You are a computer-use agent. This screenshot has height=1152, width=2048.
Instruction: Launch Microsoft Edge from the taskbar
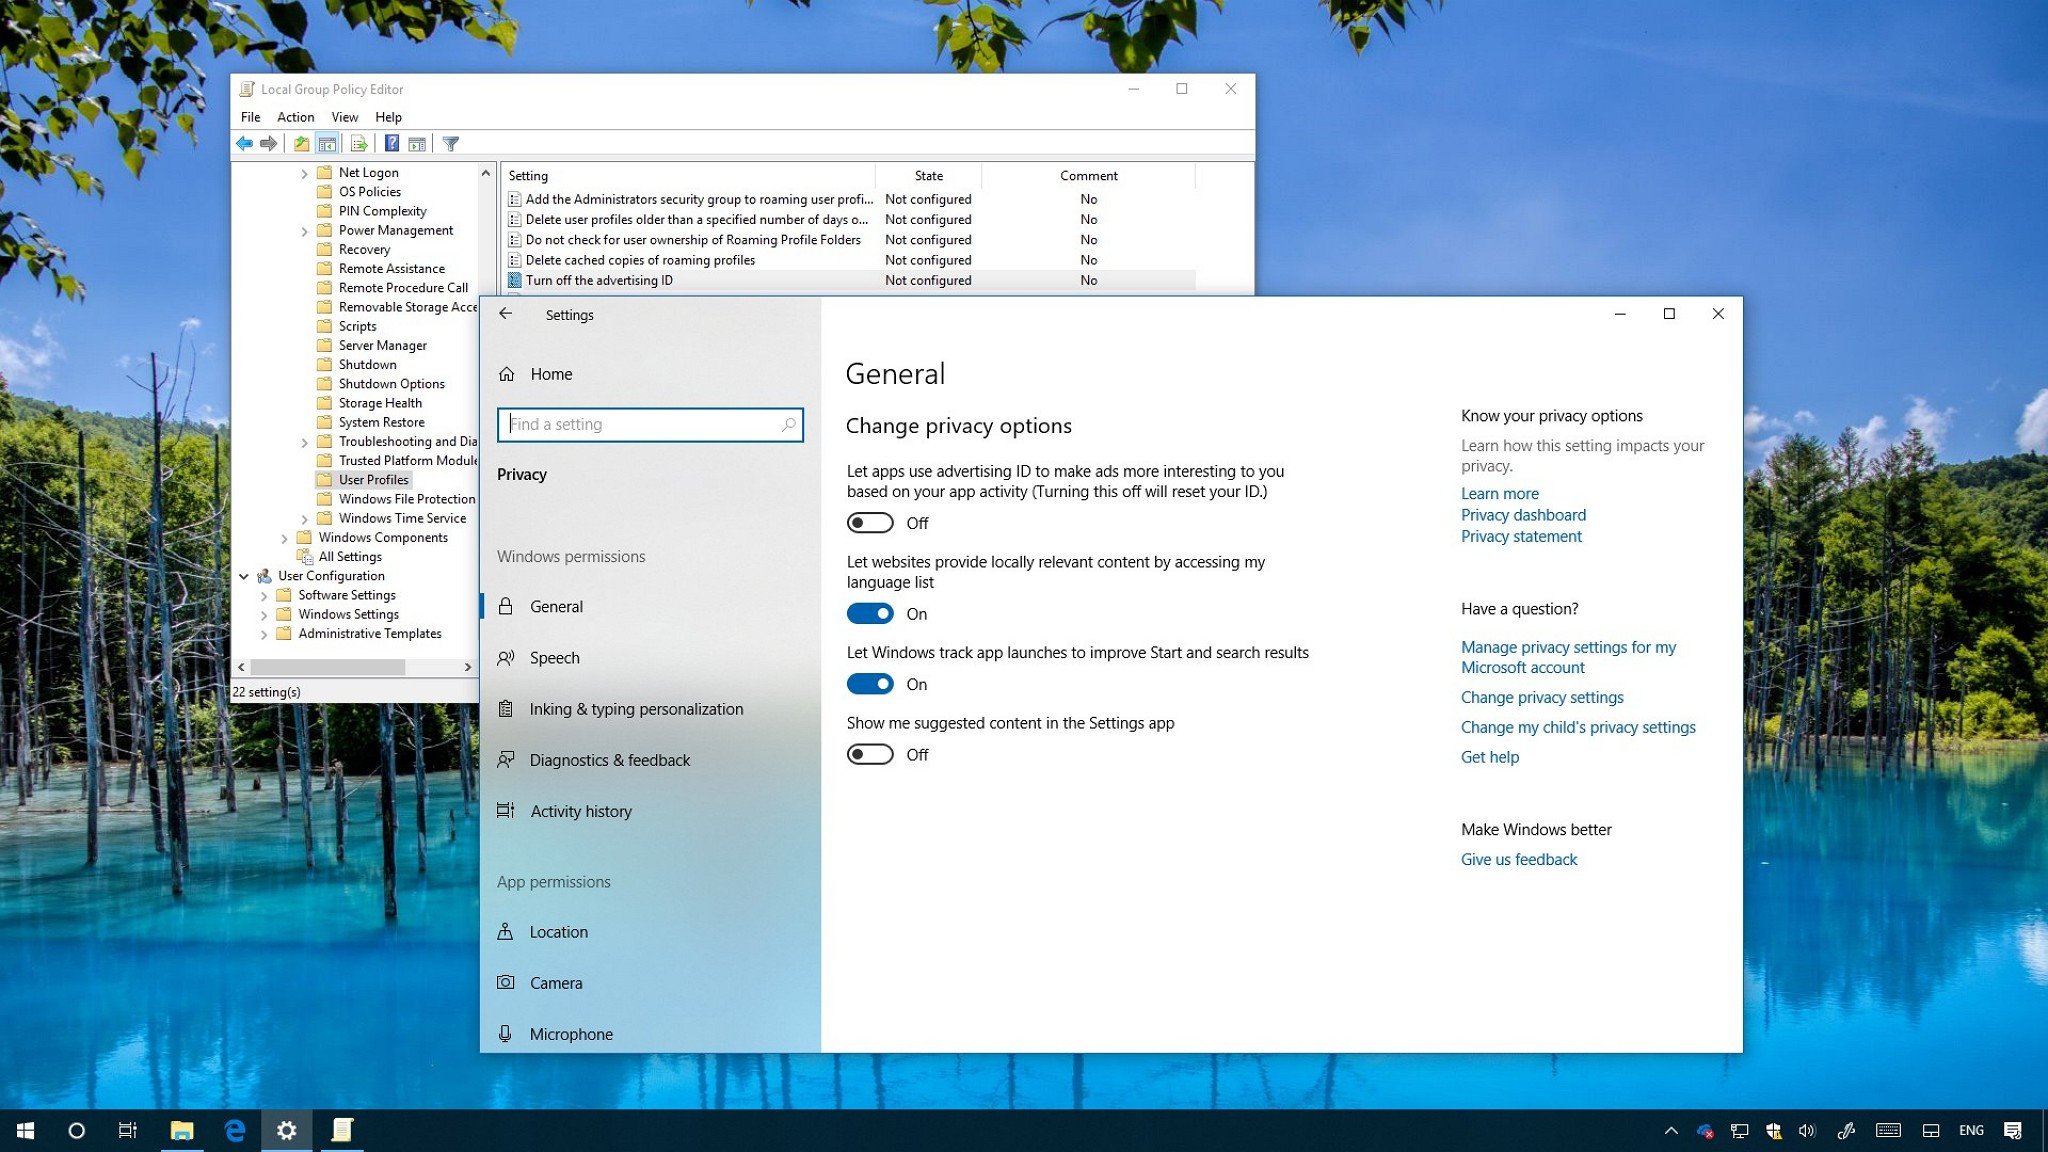click(x=235, y=1131)
